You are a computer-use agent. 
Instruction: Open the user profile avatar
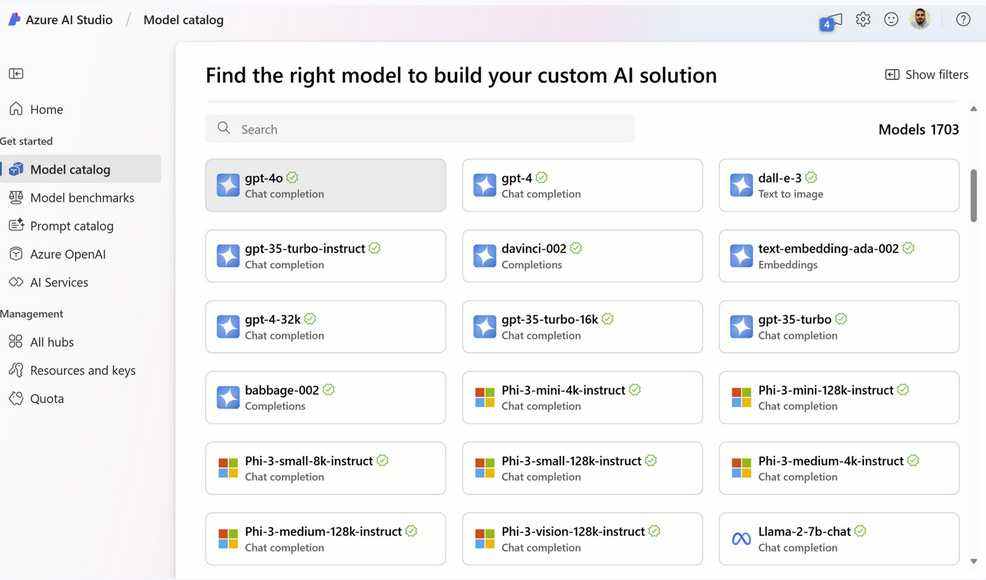[x=920, y=19]
